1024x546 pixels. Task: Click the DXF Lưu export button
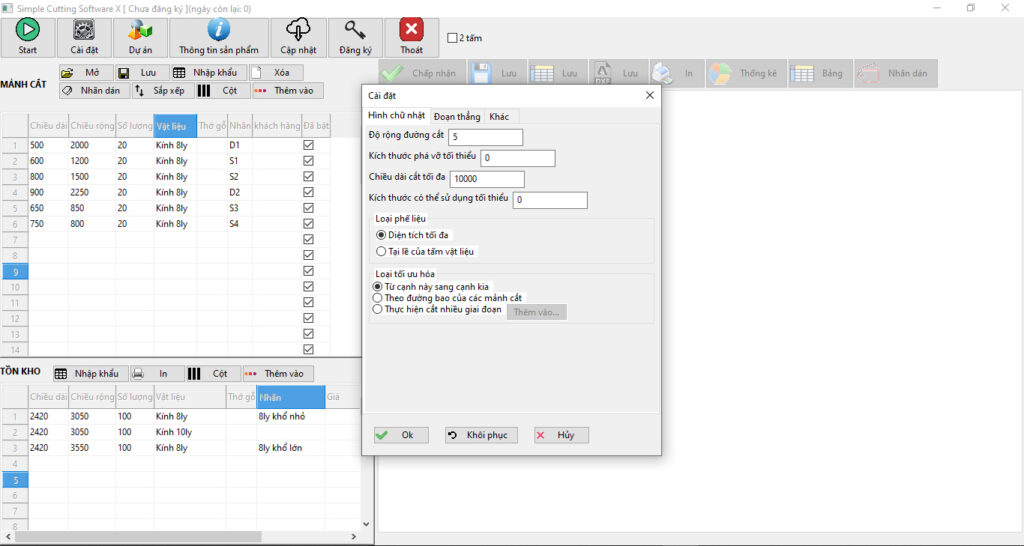click(x=617, y=73)
